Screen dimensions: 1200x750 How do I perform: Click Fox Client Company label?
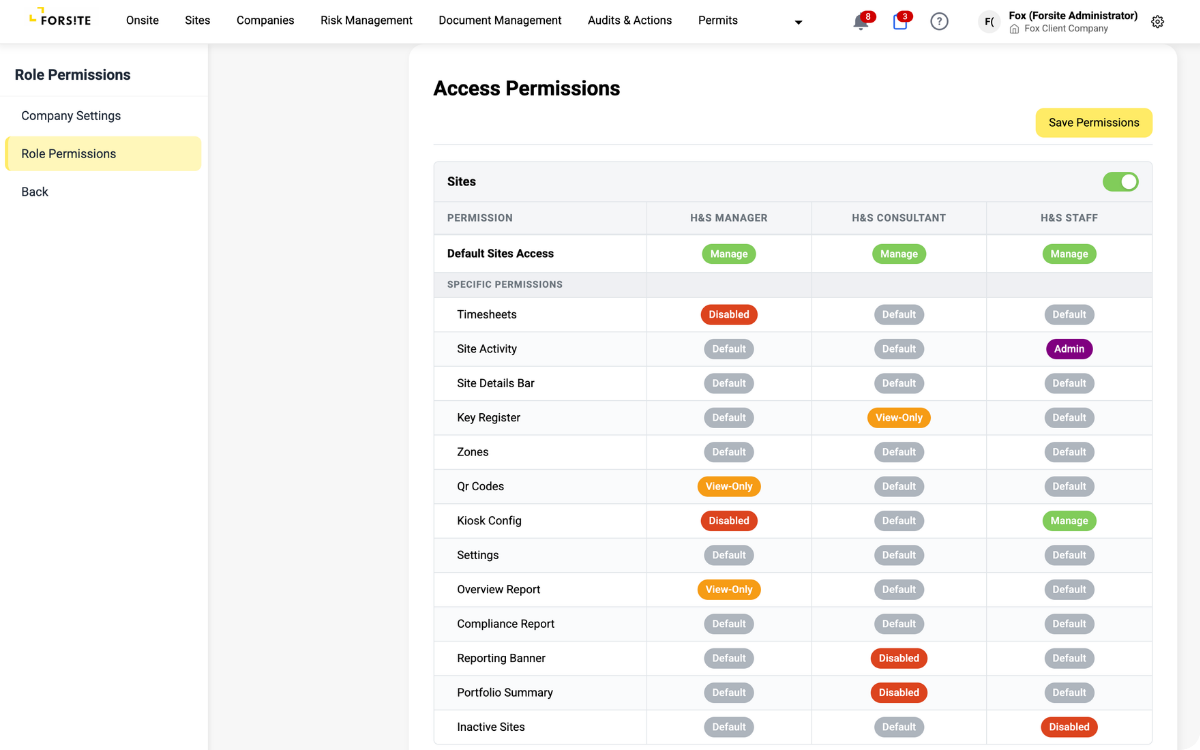pyautogui.click(x=1066, y=29)
